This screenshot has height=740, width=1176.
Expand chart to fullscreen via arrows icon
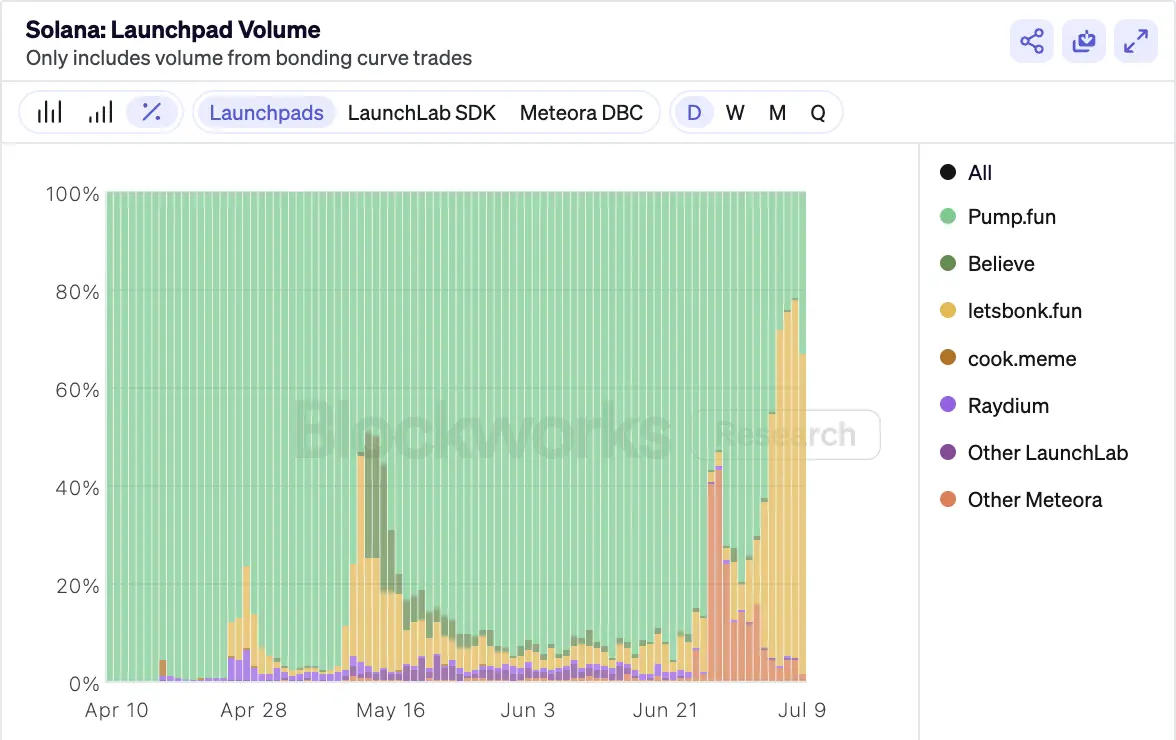click(1135, 41)
